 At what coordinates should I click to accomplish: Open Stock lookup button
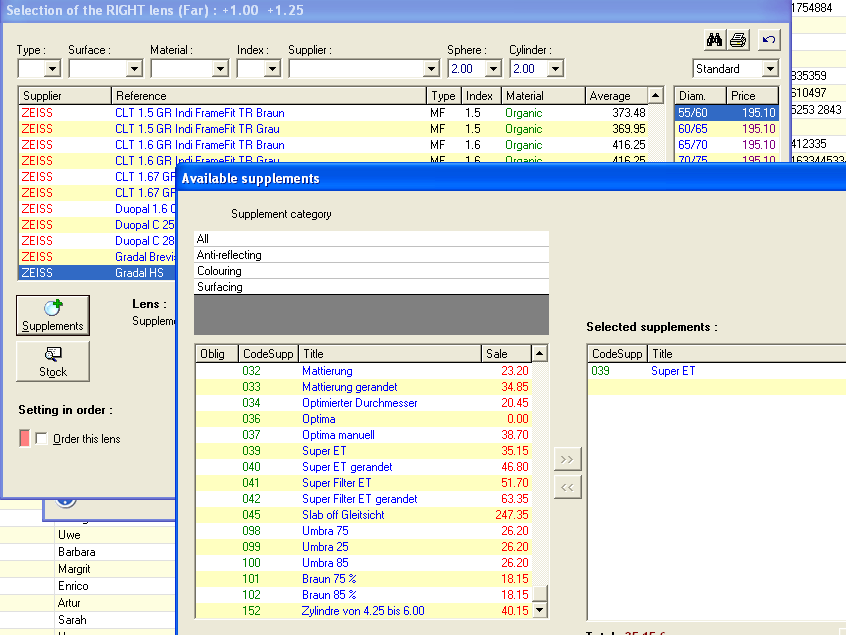coord(53,361)
